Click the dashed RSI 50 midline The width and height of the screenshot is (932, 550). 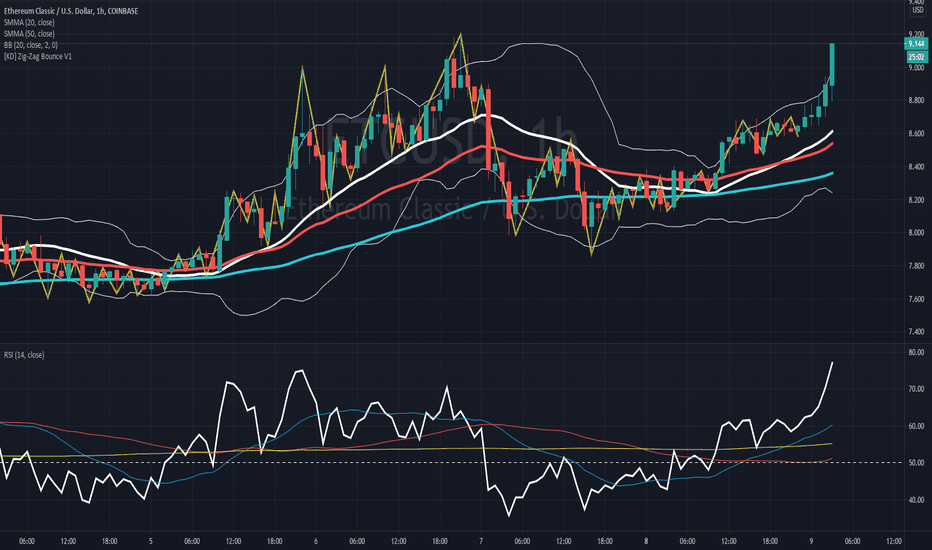pyautogui.click(x=452, y=462)
